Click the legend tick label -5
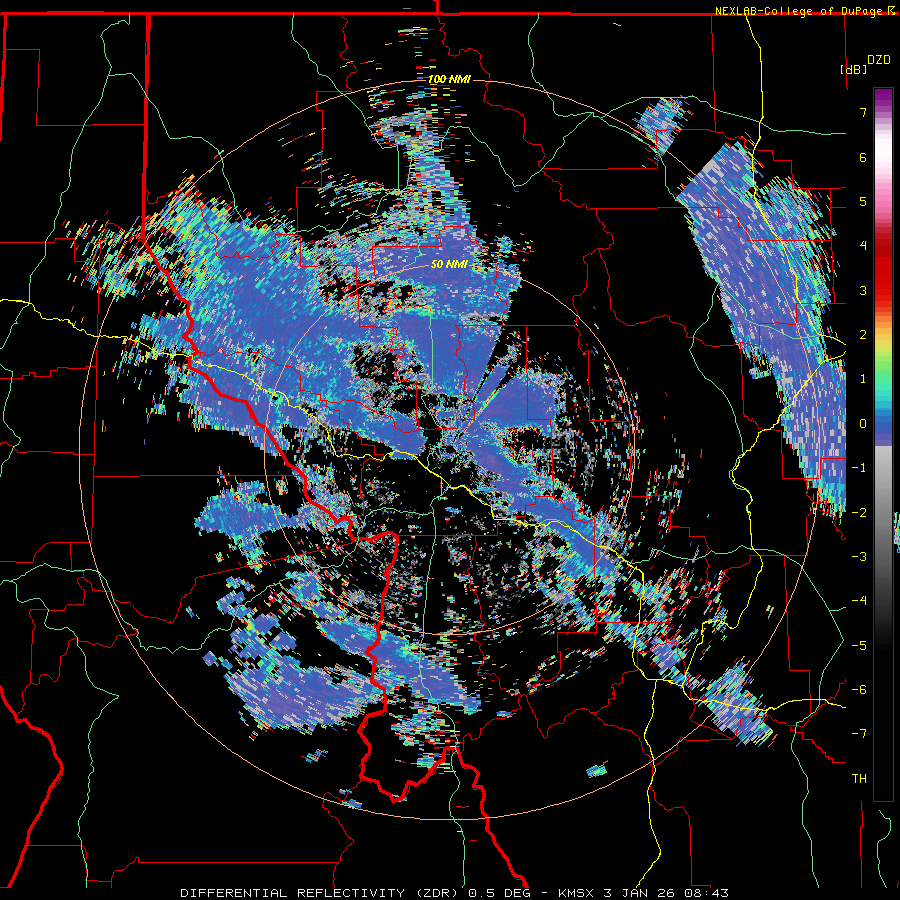 (x=859, y=646)
